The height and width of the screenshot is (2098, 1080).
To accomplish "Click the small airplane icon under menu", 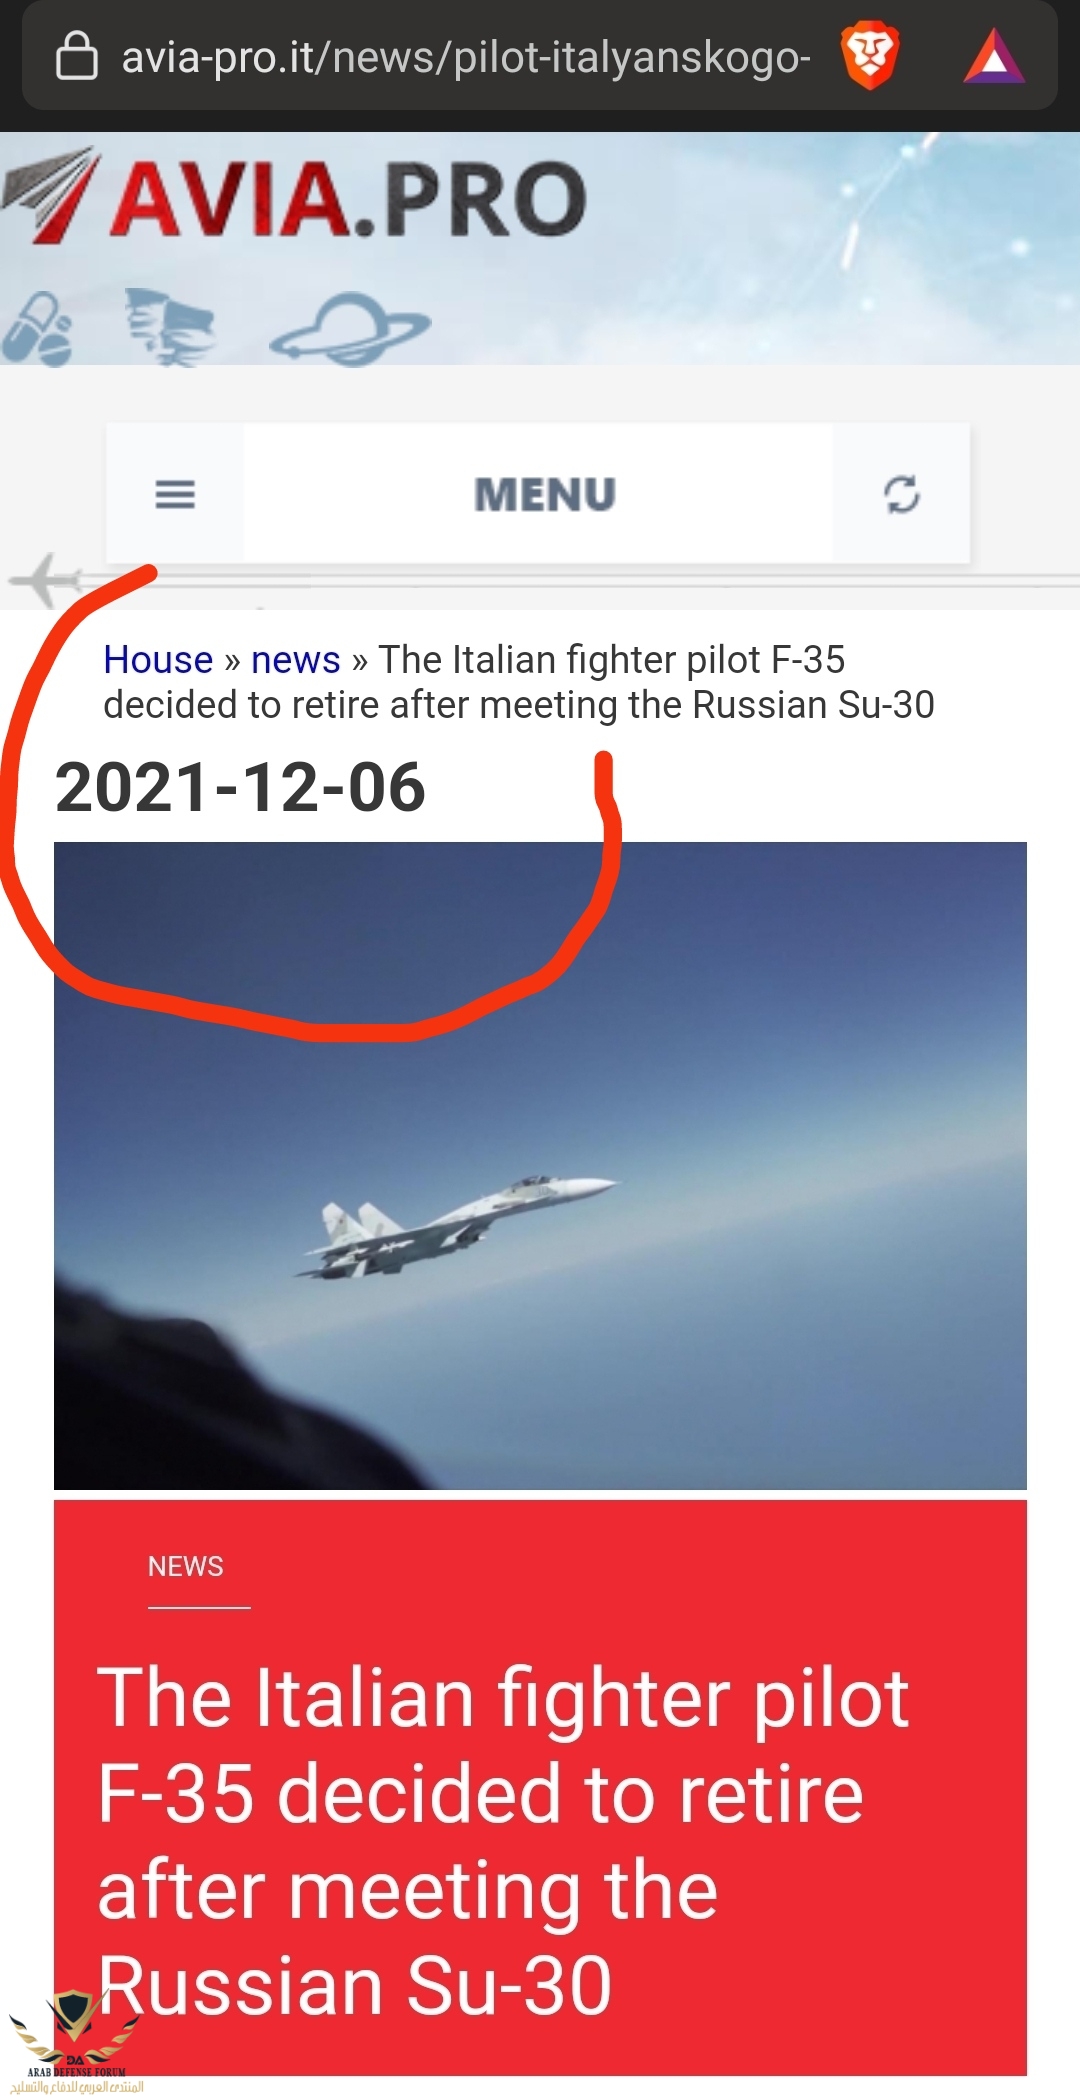I will pos(44,579).
